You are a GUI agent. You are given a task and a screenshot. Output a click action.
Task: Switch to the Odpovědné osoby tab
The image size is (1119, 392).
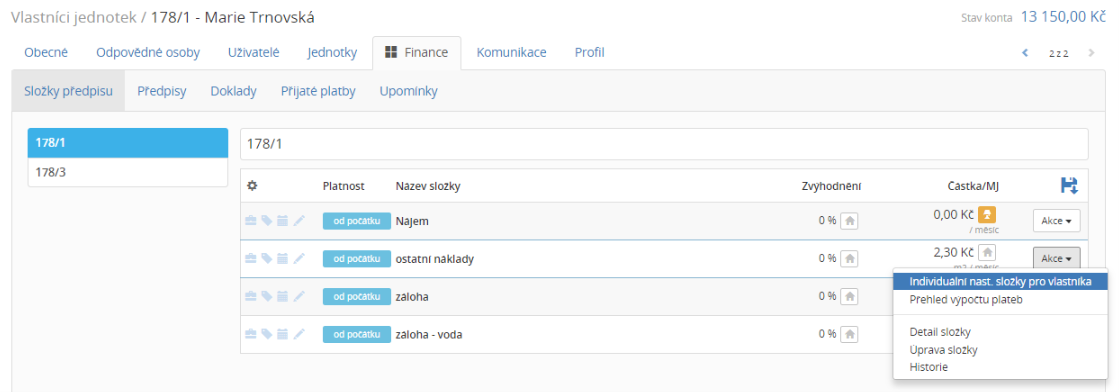[148, 53]
